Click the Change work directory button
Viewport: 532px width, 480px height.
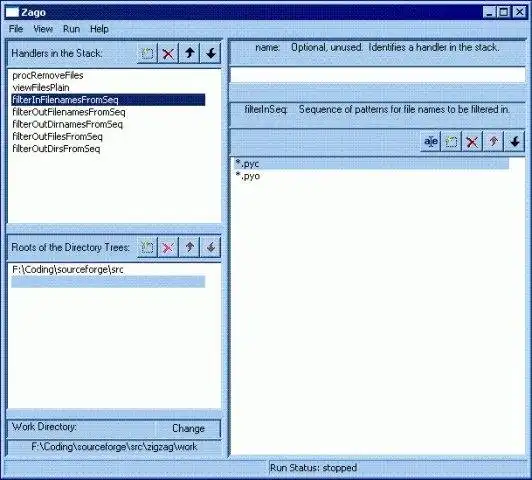(188, 428)
